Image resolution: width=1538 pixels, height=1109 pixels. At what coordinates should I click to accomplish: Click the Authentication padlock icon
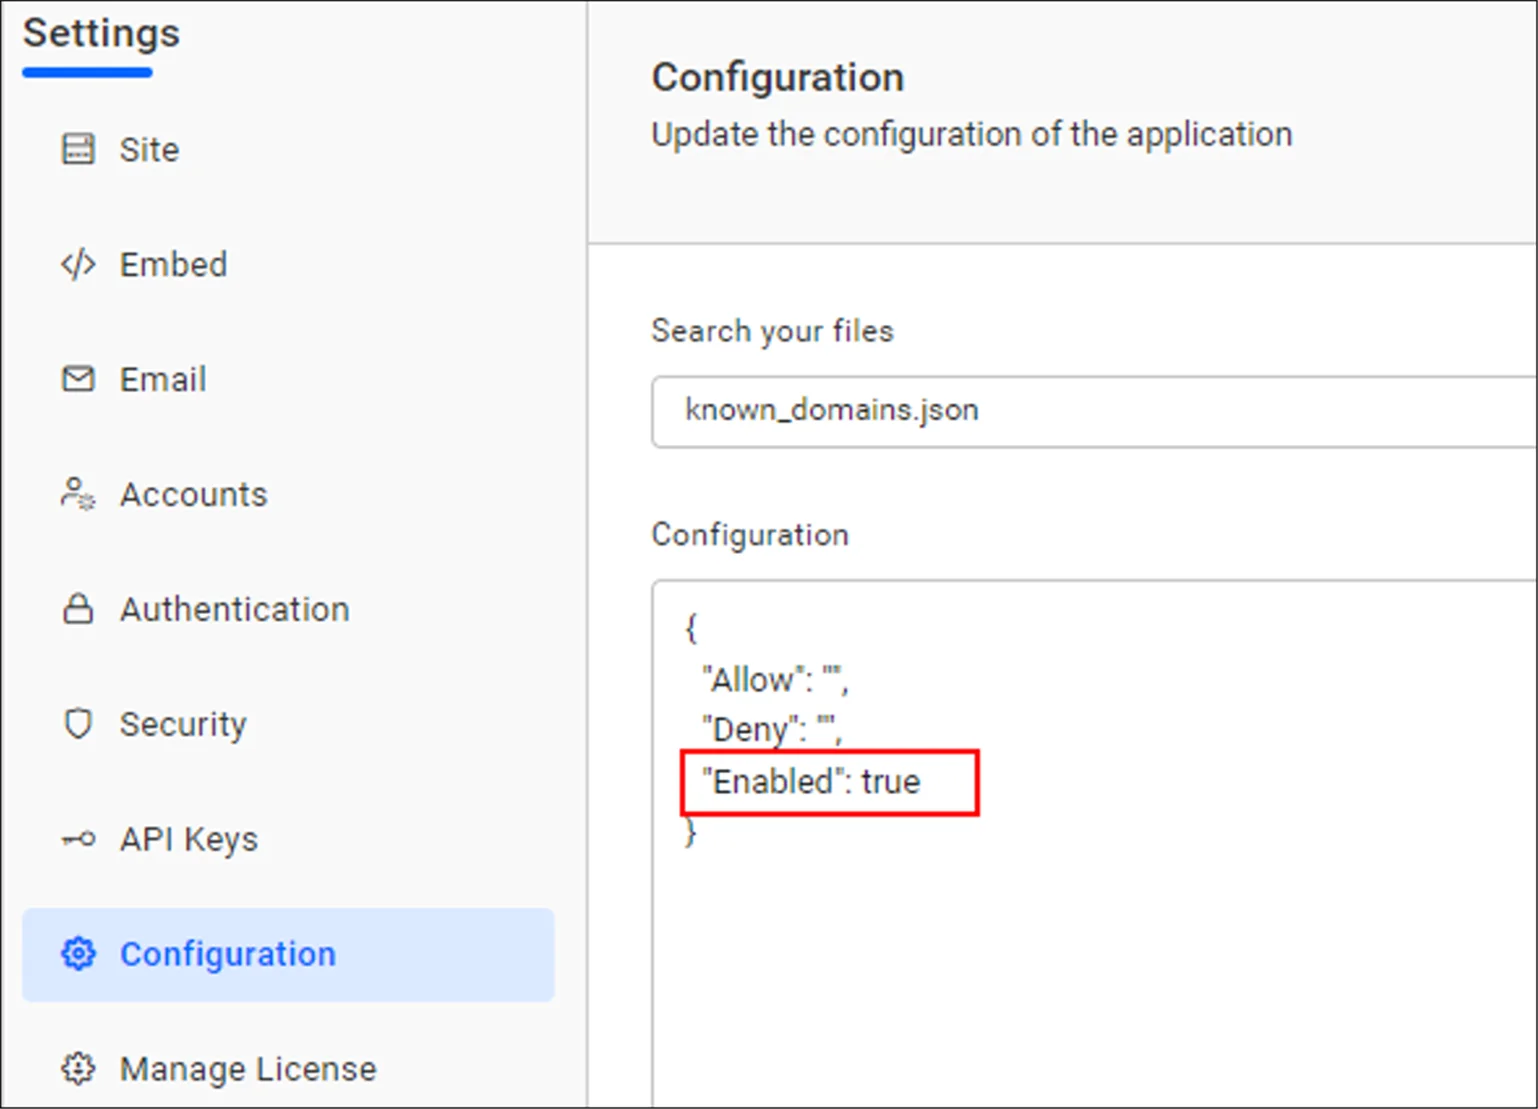78,608
